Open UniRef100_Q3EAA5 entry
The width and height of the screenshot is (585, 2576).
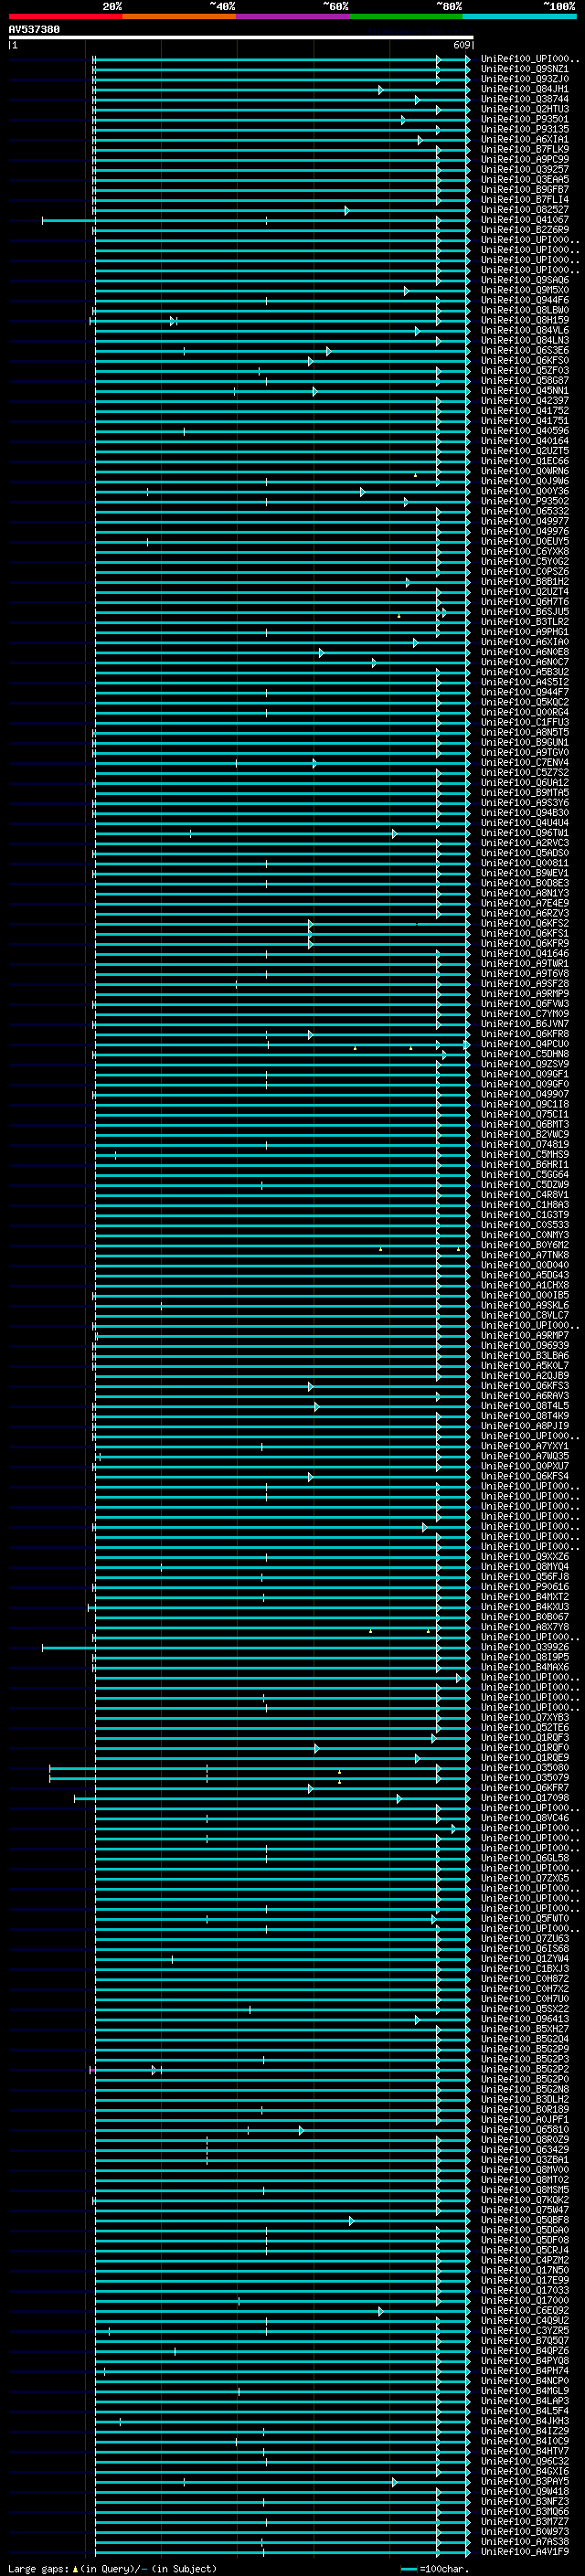(525, 179)
